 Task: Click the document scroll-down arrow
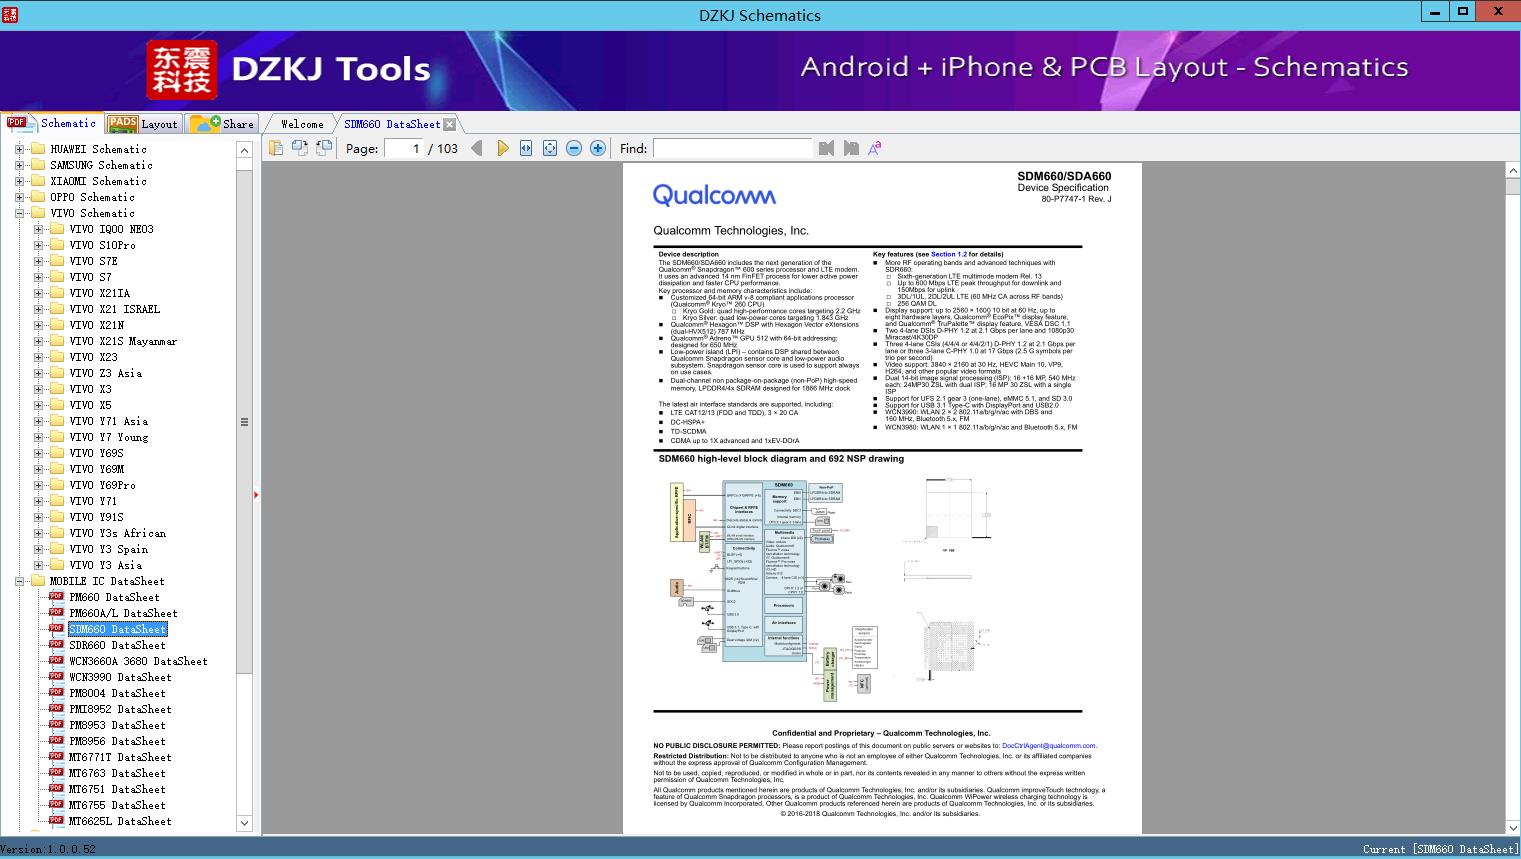coord(1513,827)
